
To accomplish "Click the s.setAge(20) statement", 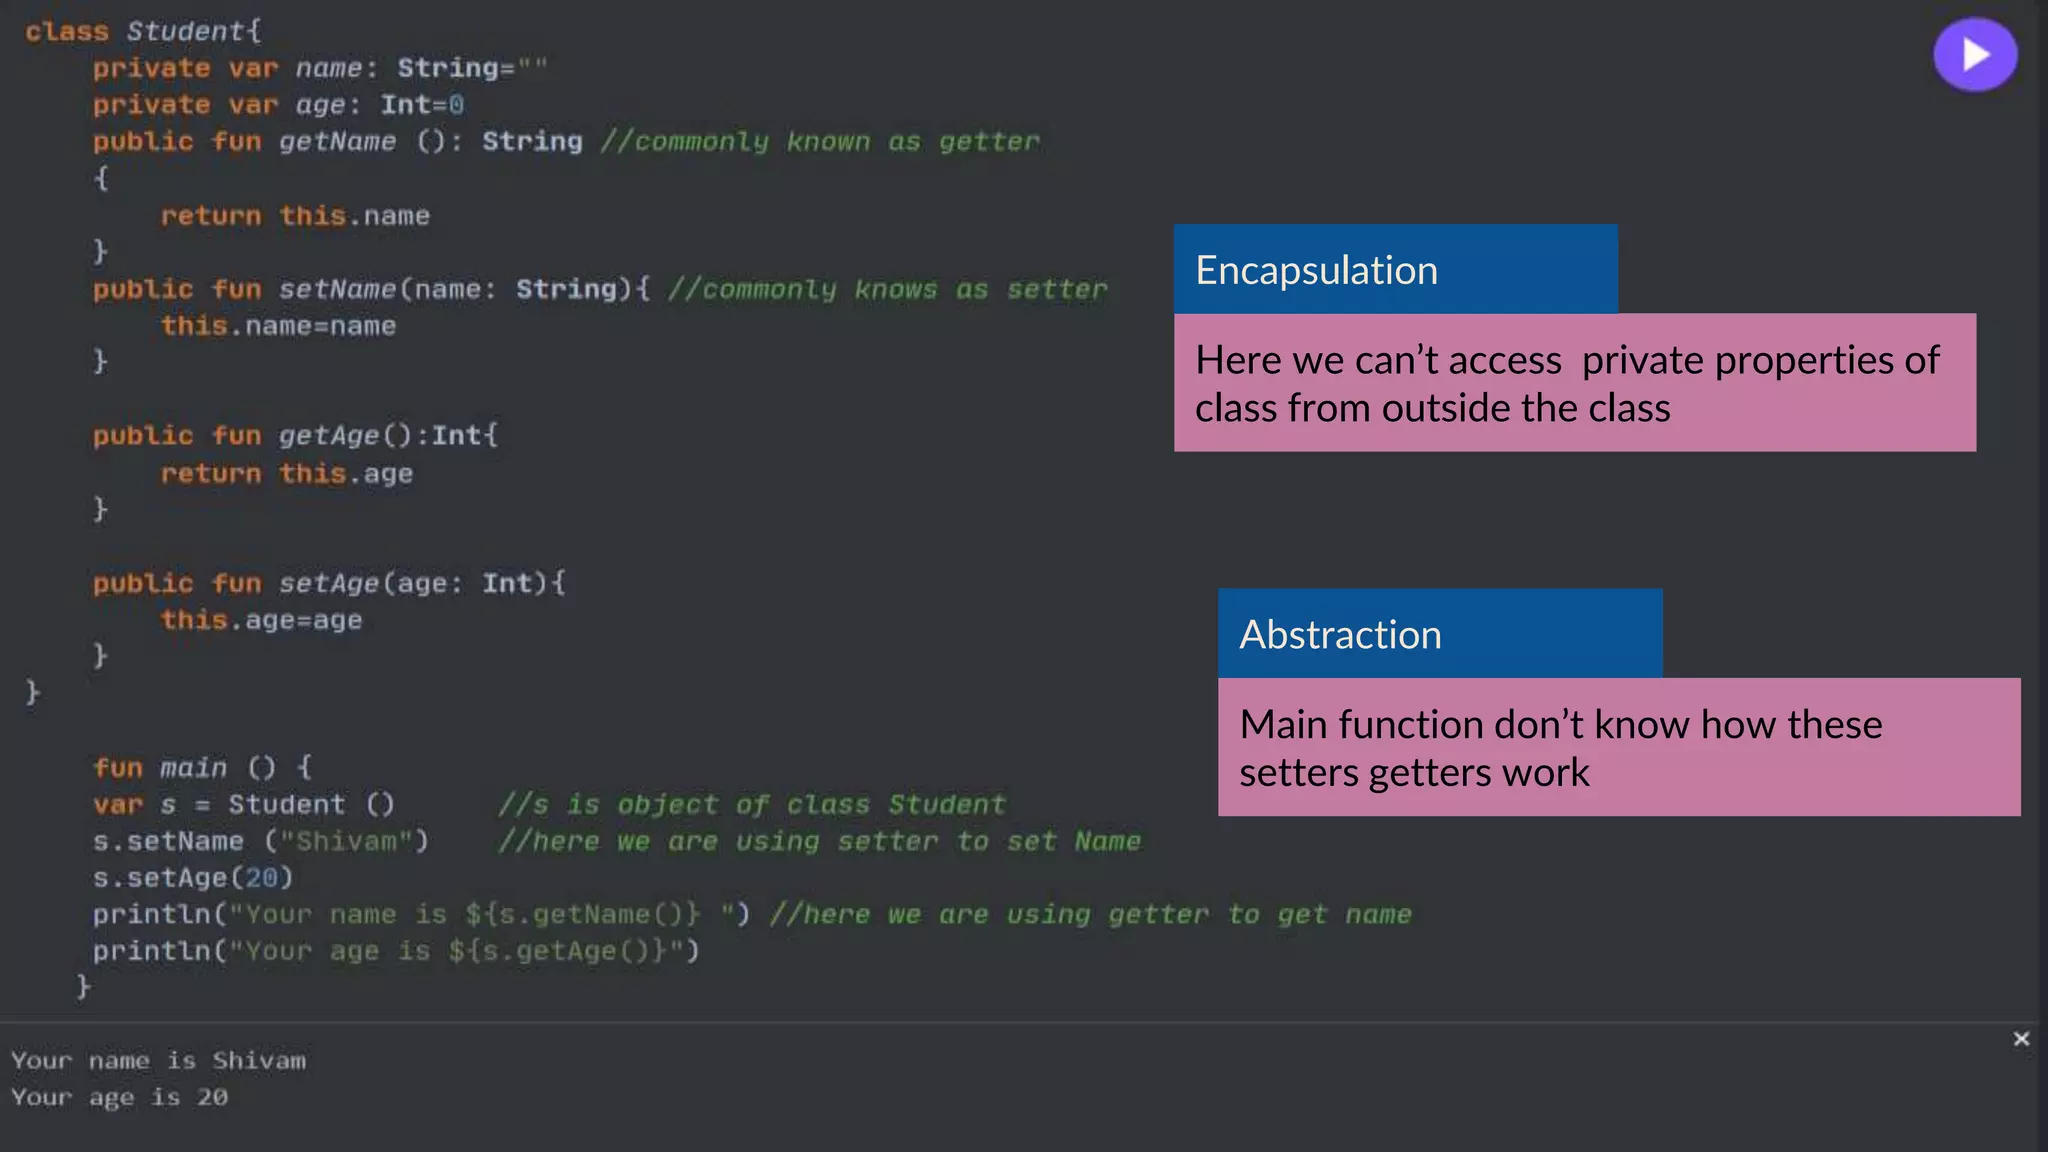I will coord(192,878).
